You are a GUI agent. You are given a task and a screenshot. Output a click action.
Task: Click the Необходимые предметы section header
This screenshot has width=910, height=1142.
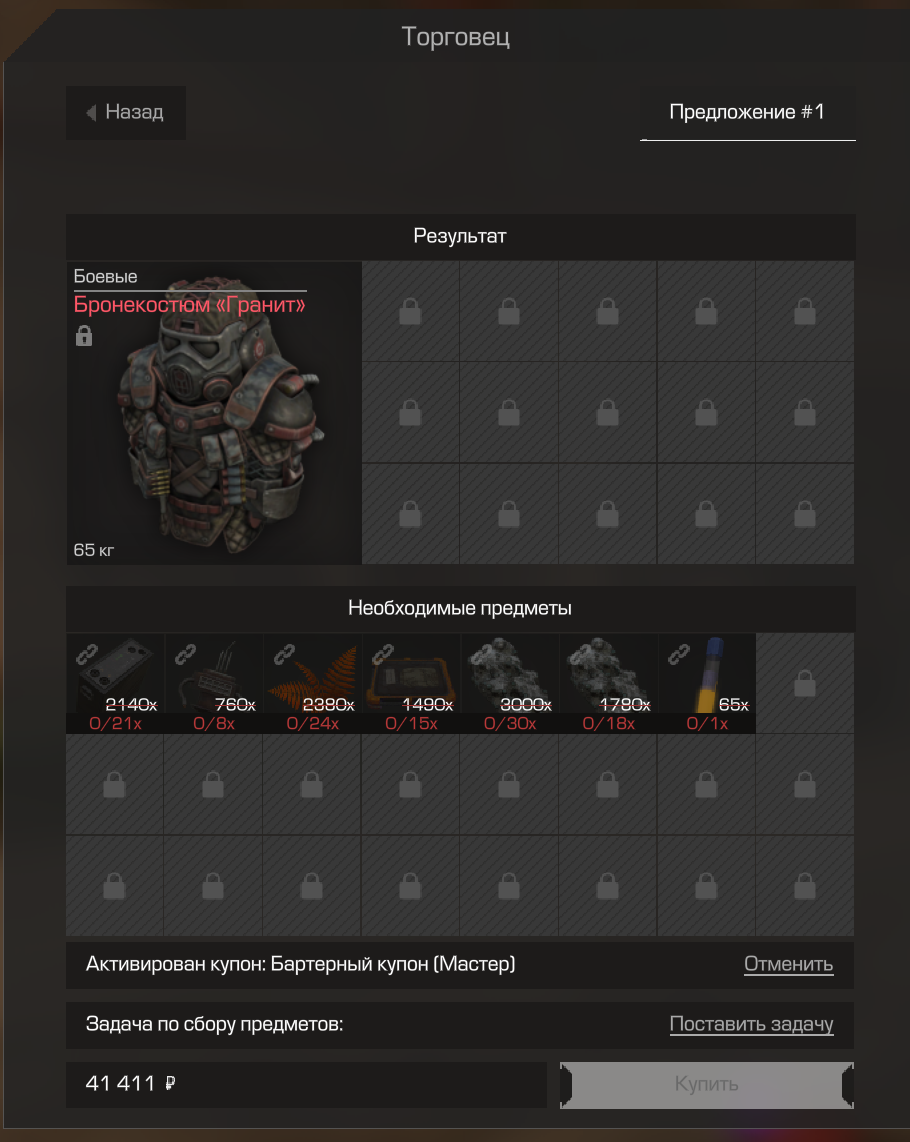(460, 608)
